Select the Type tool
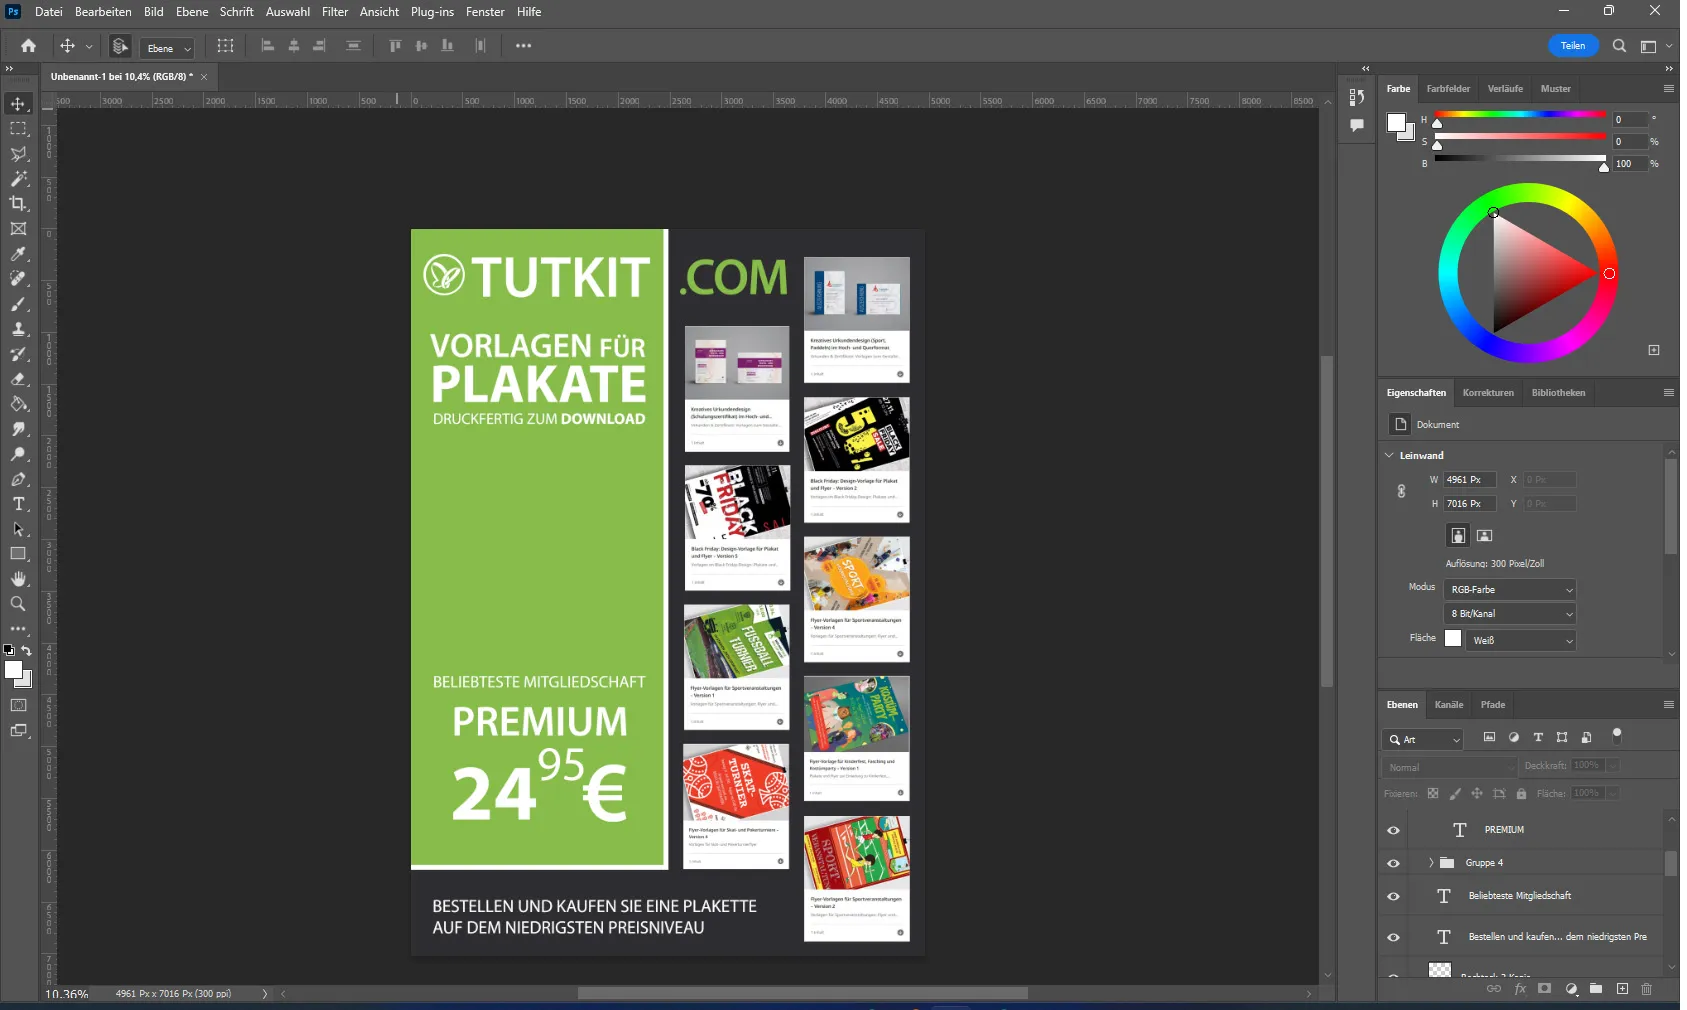Image resolution: width=1687 pixels, height=1010 pixels. (x=18, y=504)
